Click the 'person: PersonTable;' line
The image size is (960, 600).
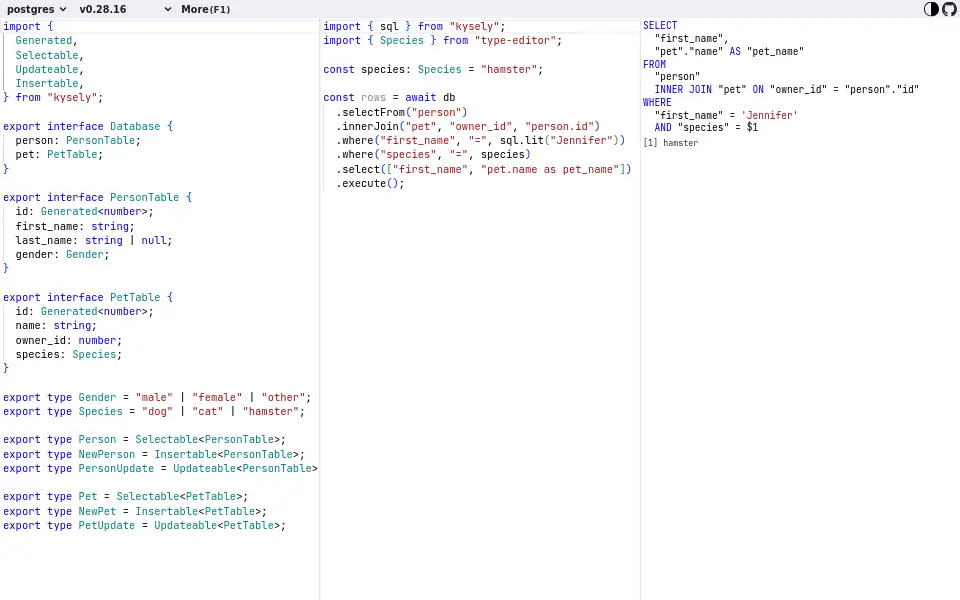click(78, 140)
